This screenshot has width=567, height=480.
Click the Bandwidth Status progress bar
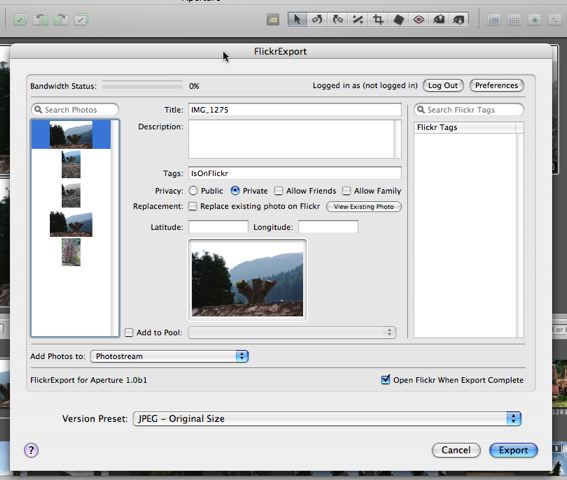tap(142, 86)
